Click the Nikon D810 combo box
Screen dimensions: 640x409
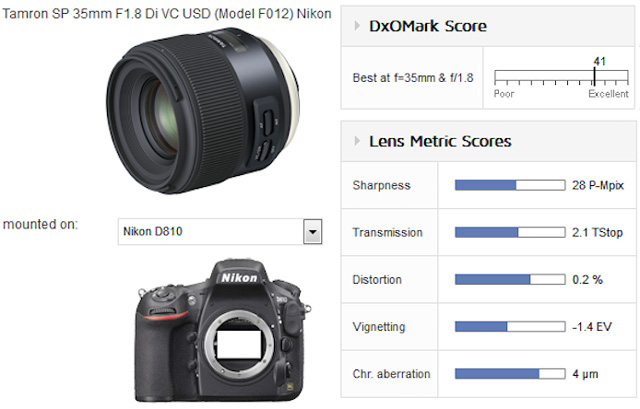(220, 231)
